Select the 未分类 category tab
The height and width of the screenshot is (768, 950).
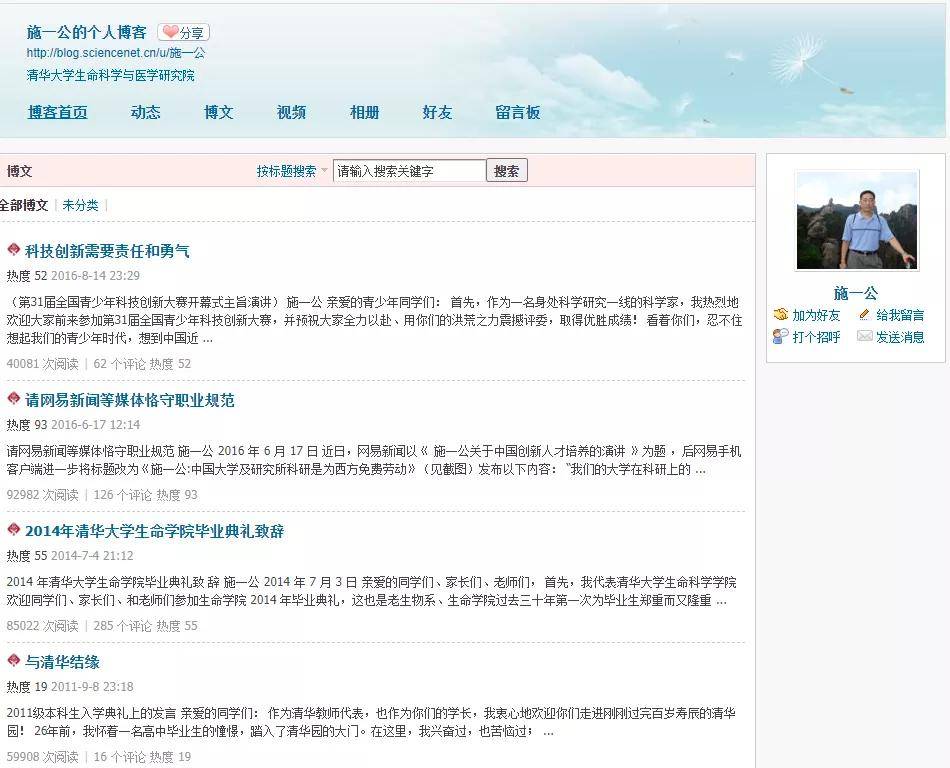pos(80,205)
